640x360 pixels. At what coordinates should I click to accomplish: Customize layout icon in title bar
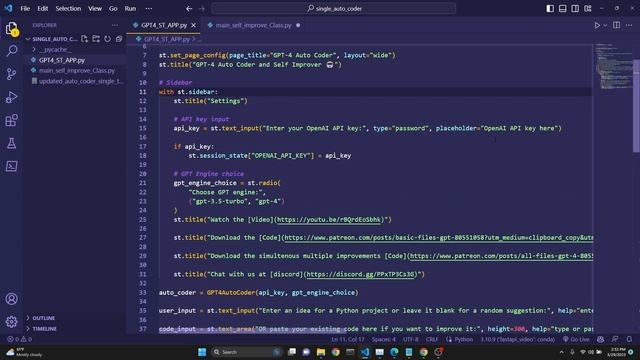pos(588,8)
